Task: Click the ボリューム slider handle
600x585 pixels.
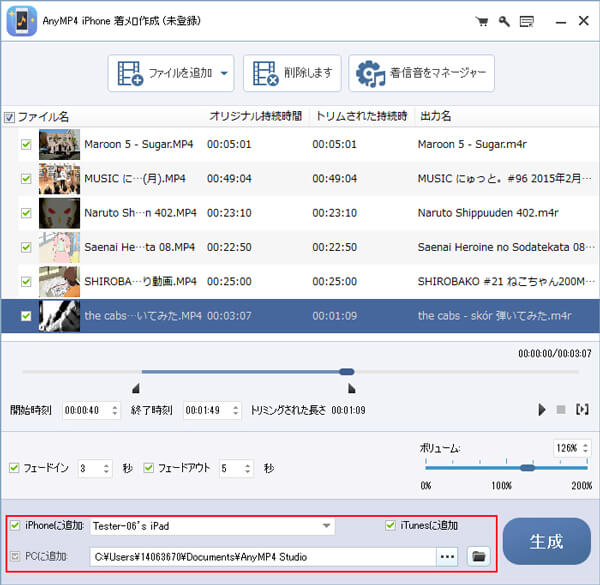Action: click(528, 467)
